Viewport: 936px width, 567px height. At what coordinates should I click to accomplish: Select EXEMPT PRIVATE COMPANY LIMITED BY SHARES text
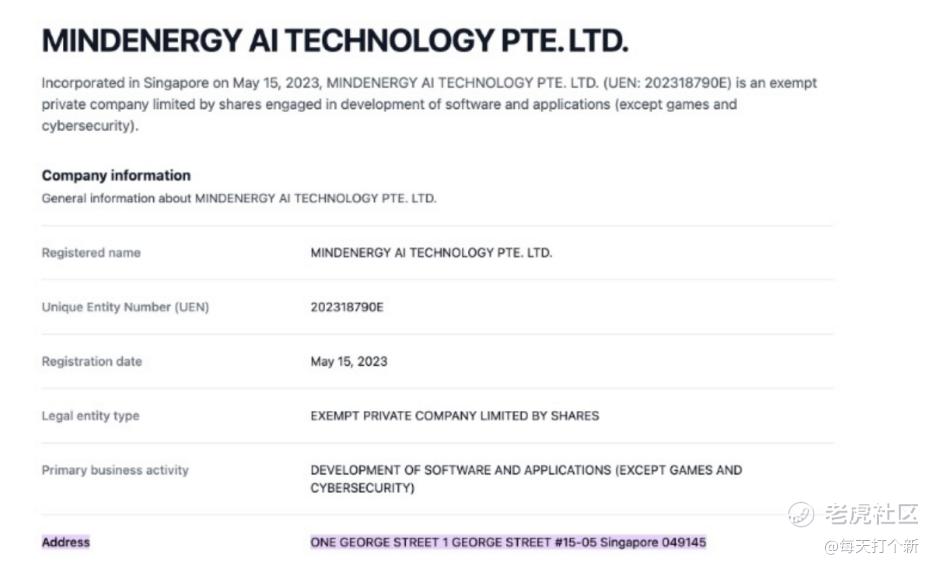(455, 416)
